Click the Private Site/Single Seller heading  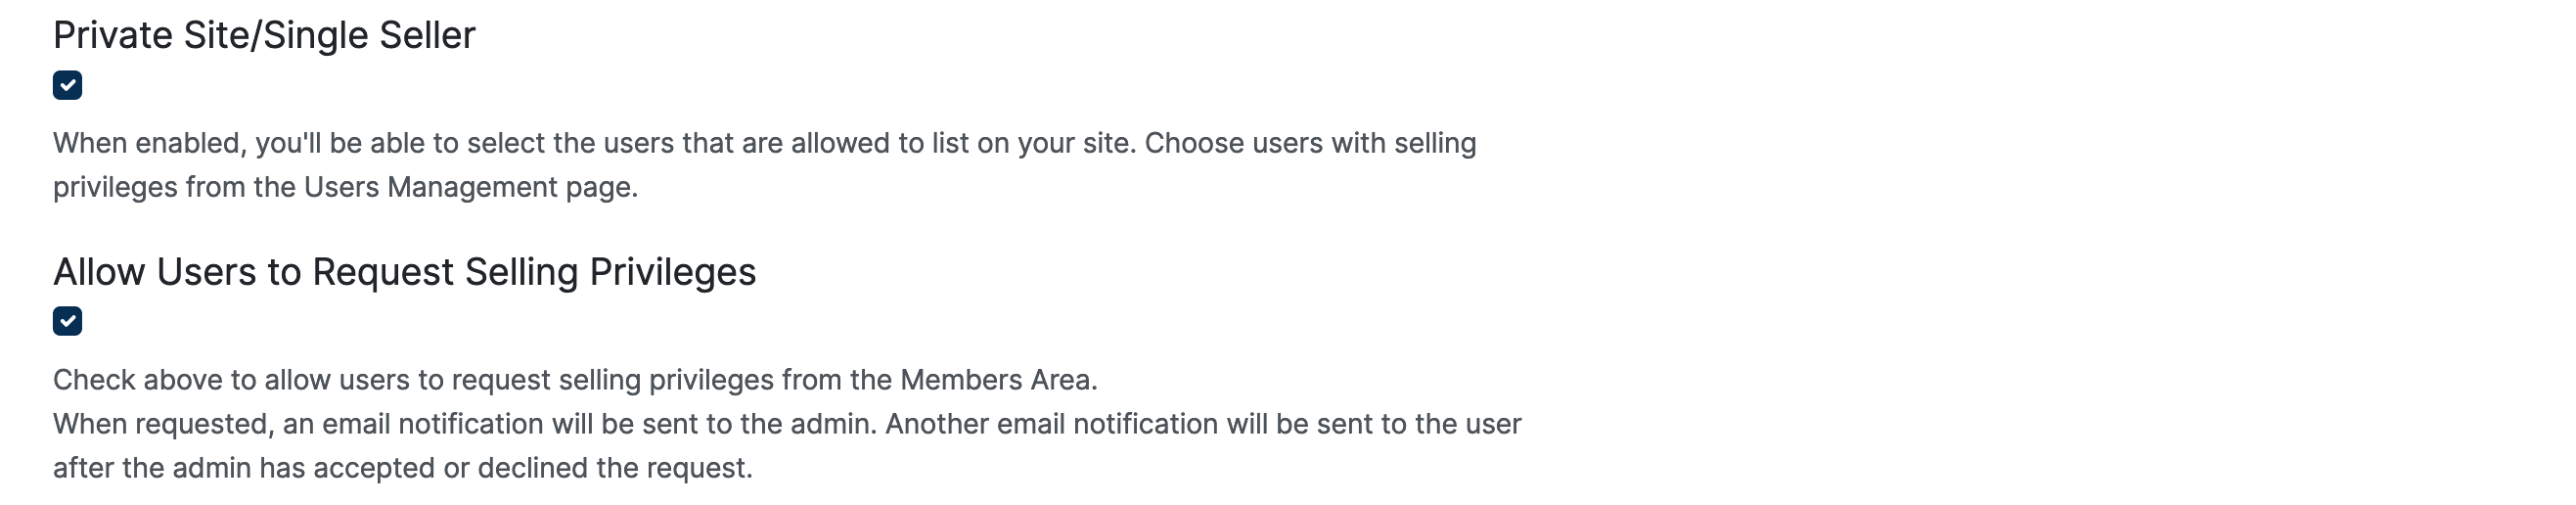264,36
